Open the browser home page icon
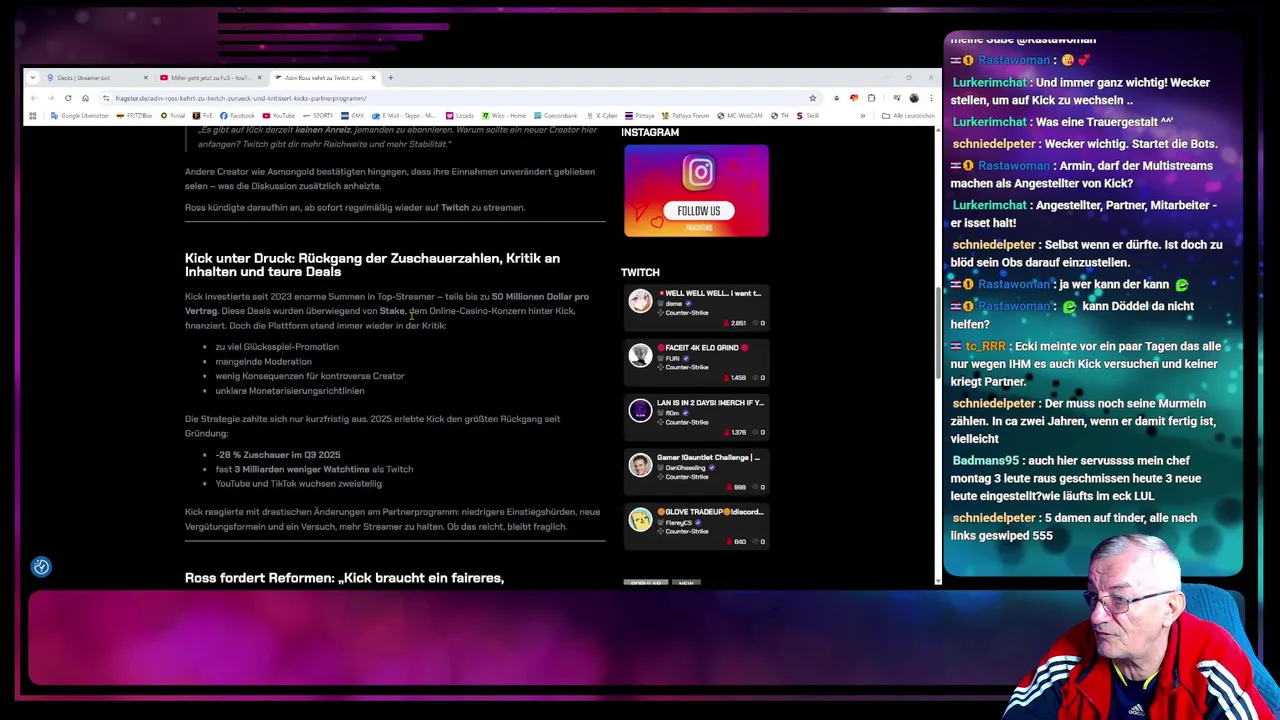Viewport: 1280px width, 720px height. 85,98
